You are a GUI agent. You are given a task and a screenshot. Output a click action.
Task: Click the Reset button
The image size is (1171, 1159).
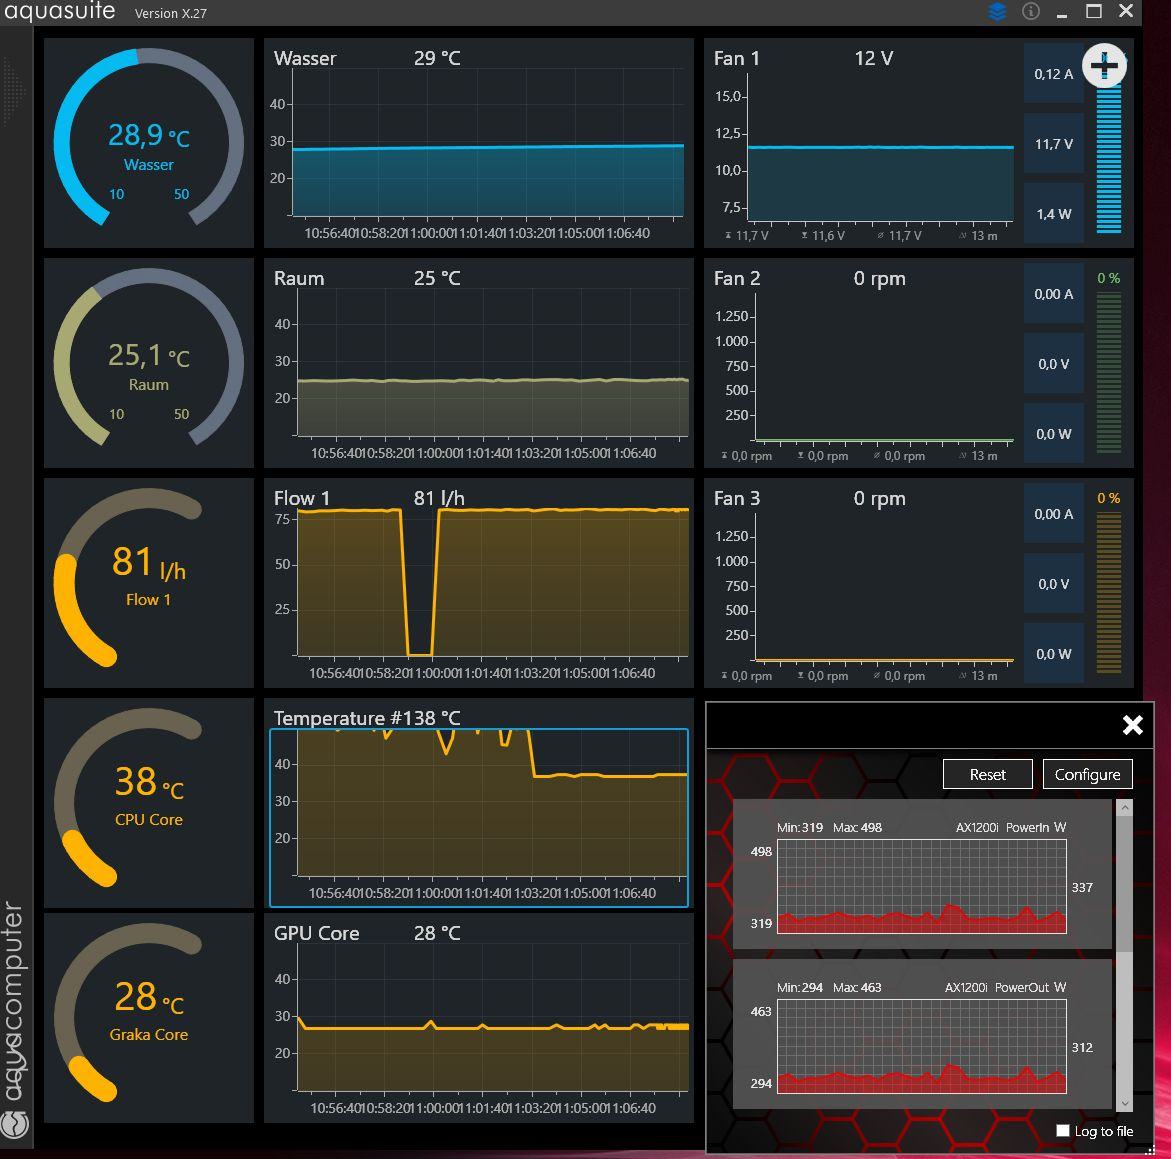(987, 774)
